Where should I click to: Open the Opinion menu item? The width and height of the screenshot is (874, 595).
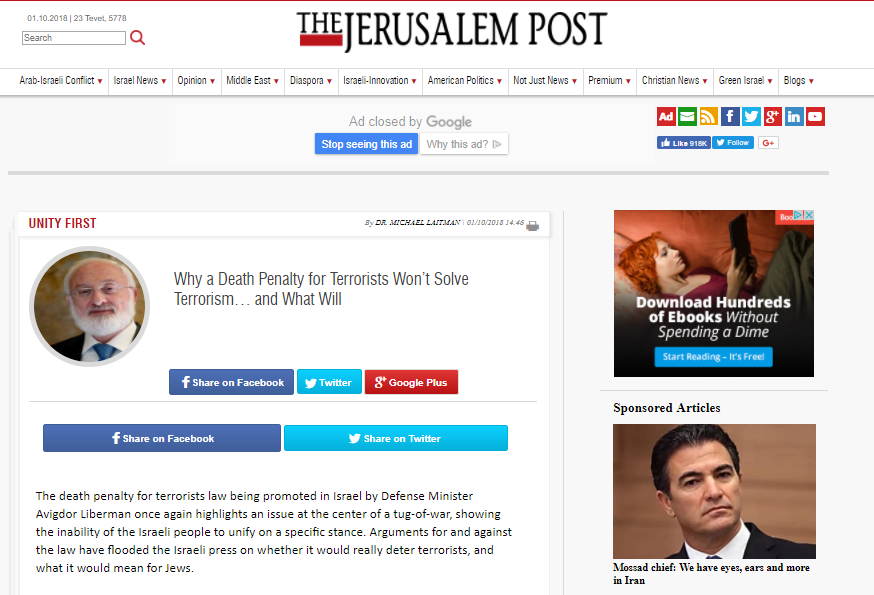pos(196,81)
